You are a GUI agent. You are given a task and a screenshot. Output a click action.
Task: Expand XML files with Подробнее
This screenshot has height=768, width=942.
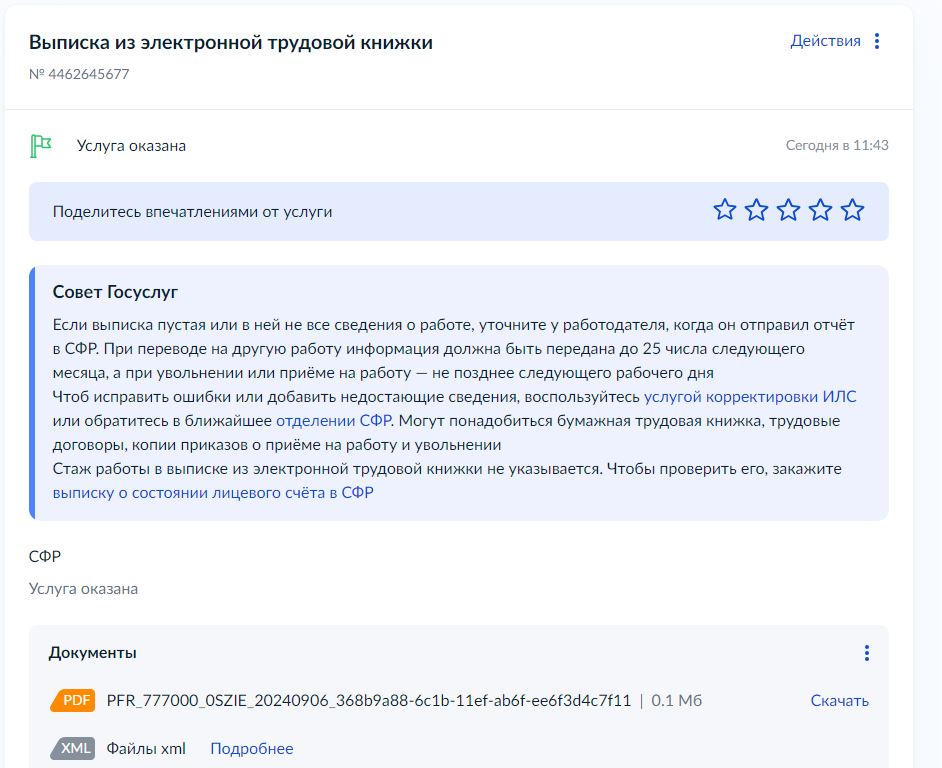click(252, 748)
